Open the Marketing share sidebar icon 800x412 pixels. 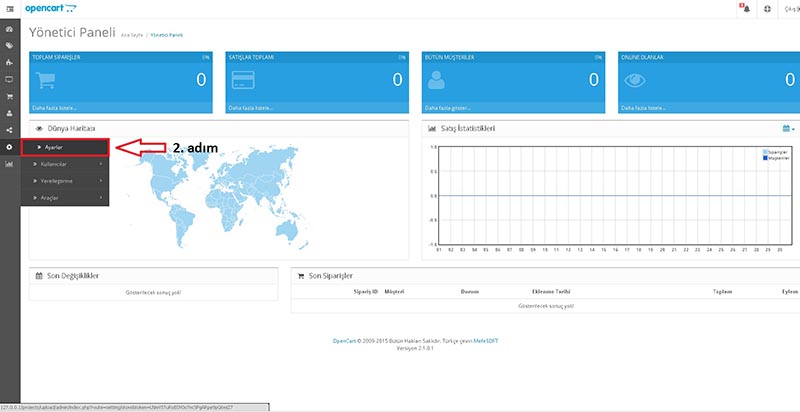click(9, 130)
